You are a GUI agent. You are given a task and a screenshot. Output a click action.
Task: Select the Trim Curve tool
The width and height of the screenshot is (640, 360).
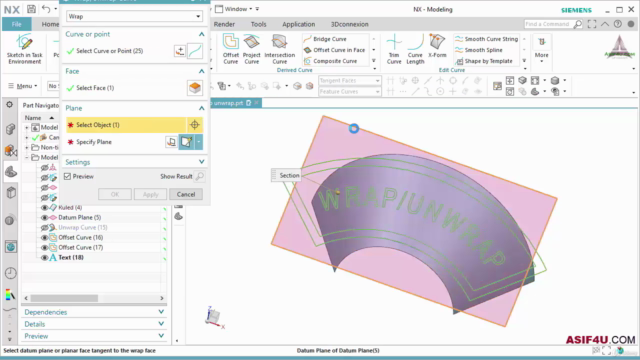click(x=394, y=49)
